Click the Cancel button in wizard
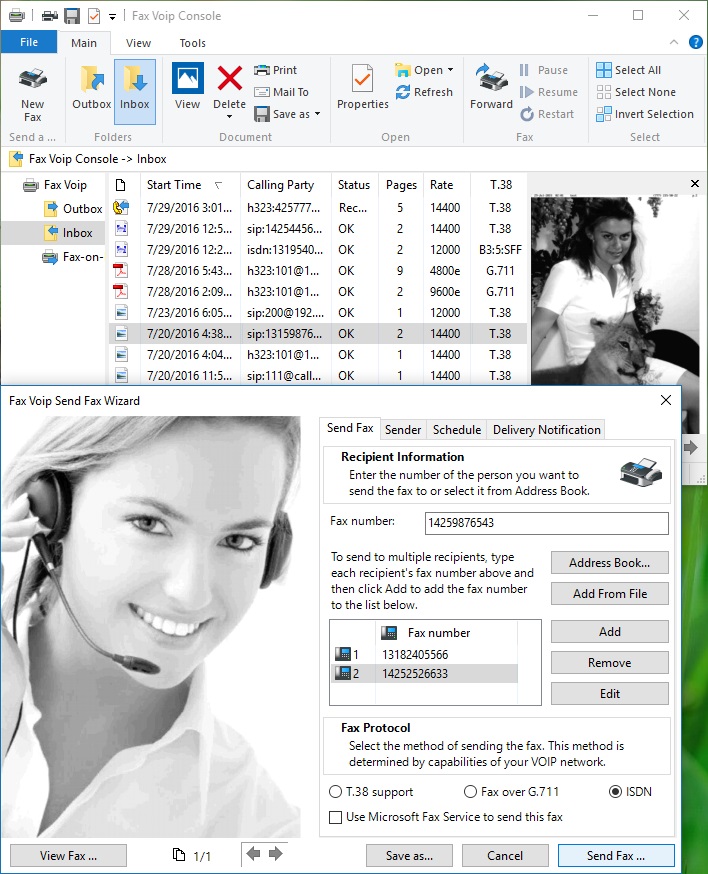 click(x=505, y=856)
